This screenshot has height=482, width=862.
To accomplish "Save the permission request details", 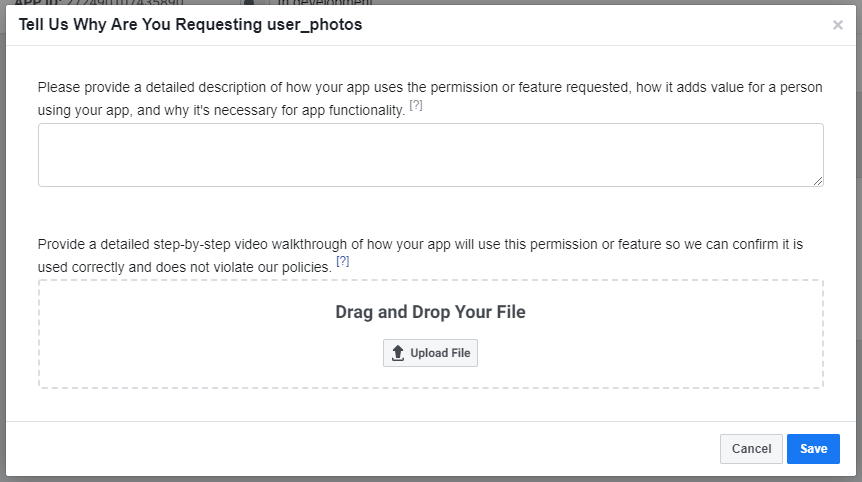I will [x=813, y=449].
